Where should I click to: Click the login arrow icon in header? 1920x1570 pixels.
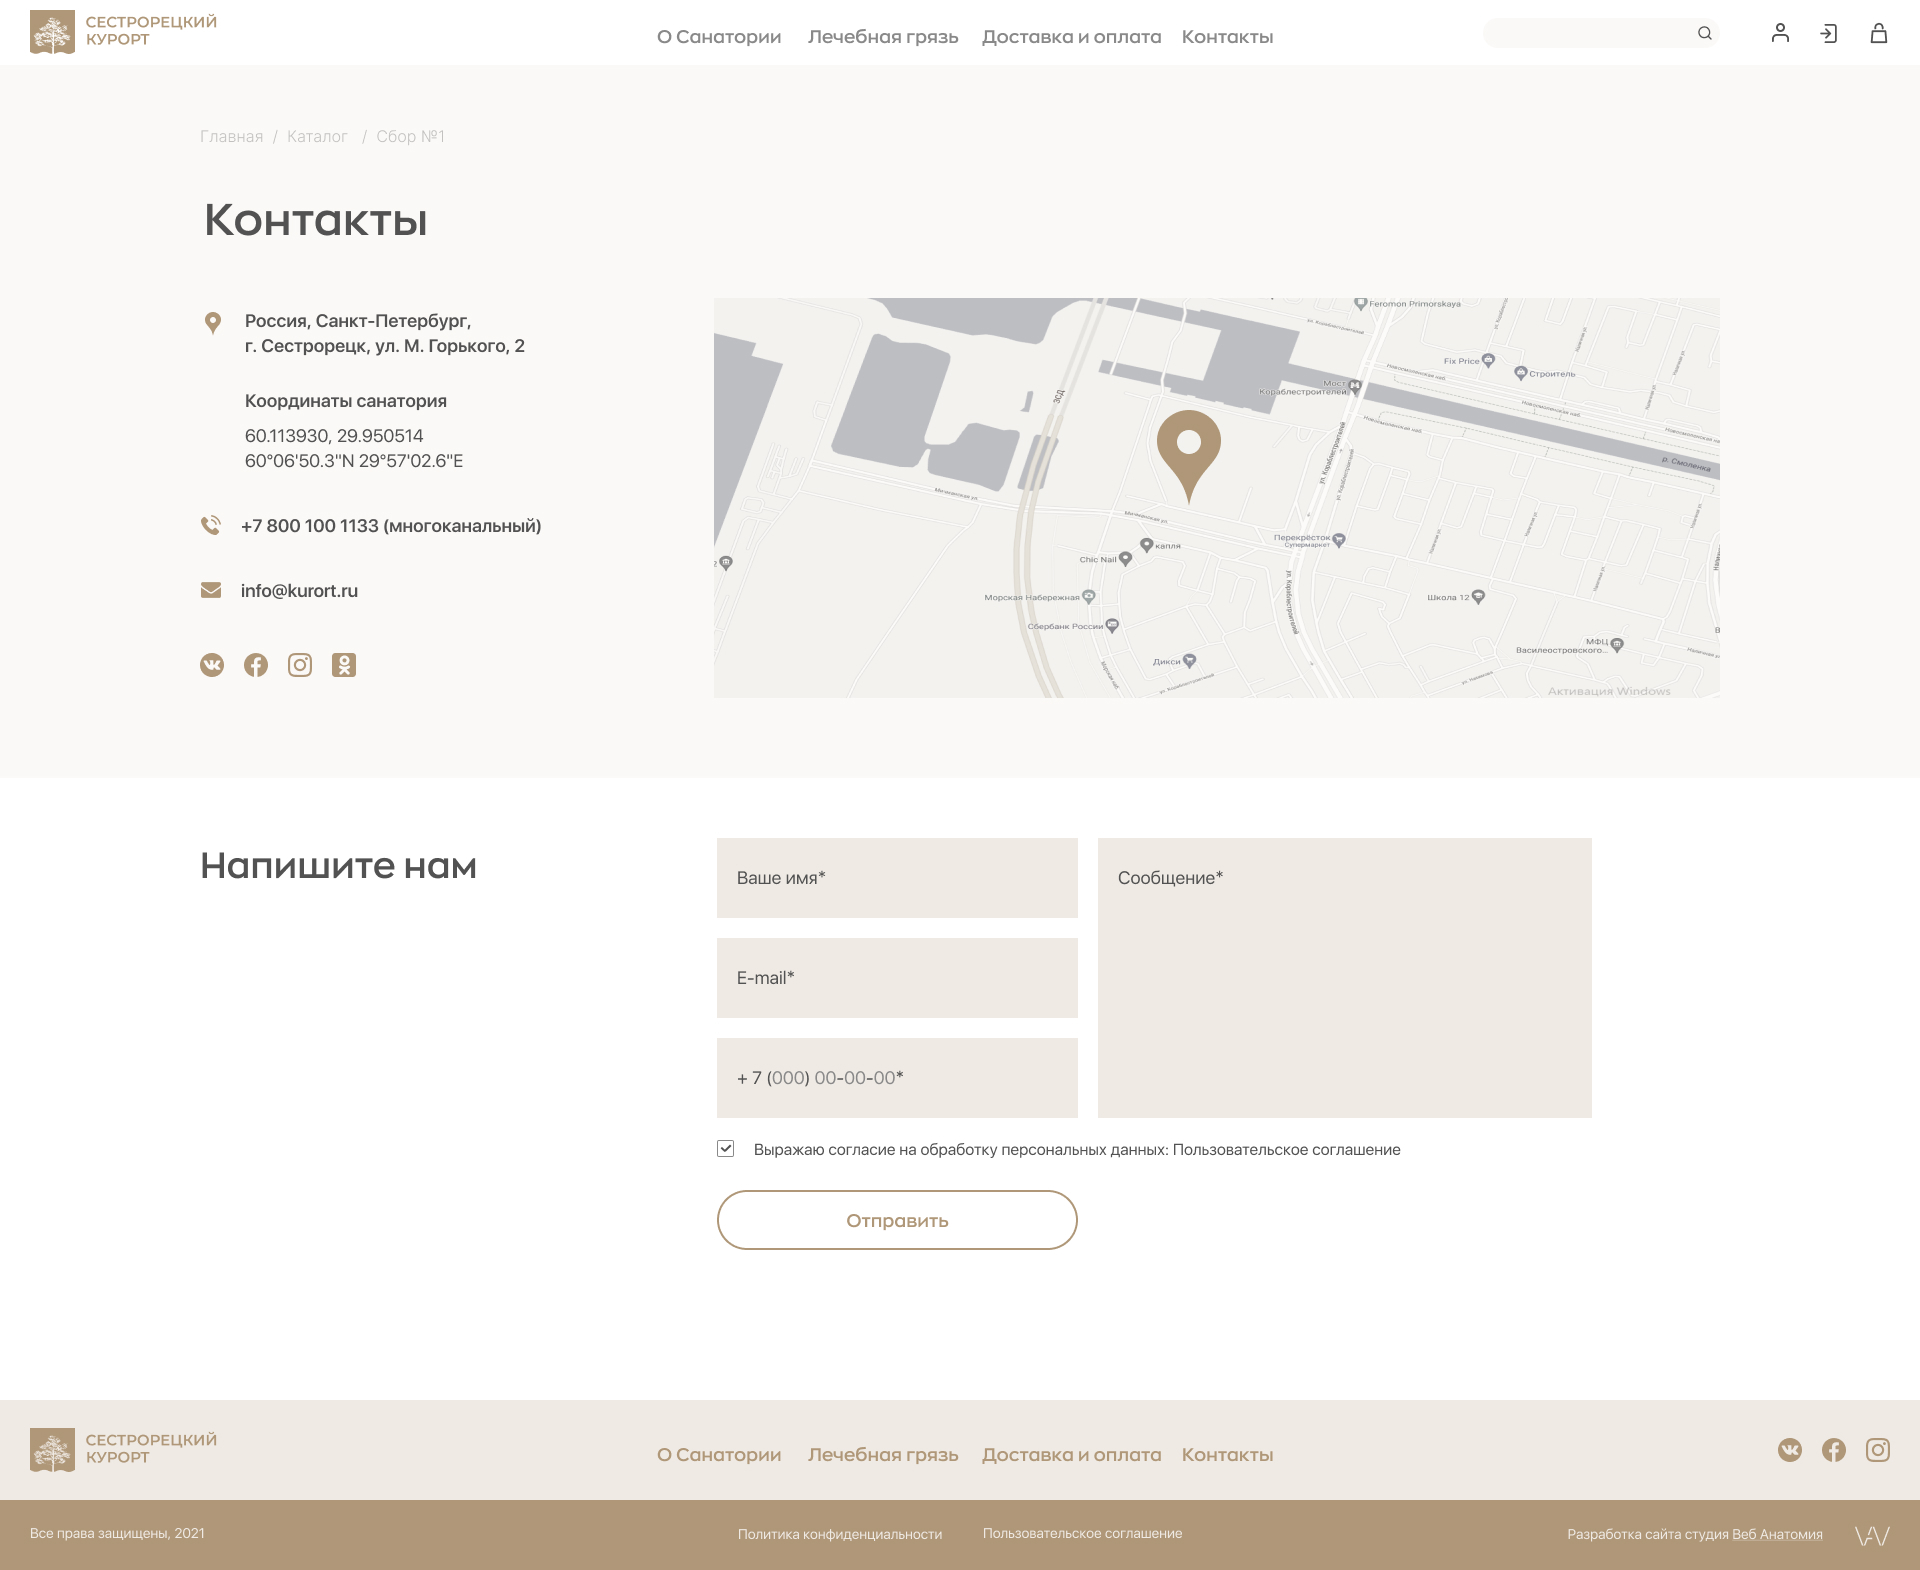click(1829, 34)
